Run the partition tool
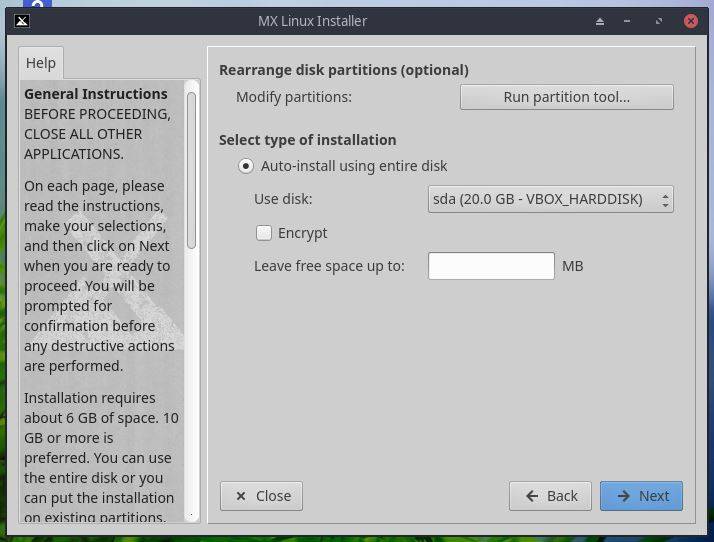Viewport: 714px width, 542px height. [x=566, y=97]
